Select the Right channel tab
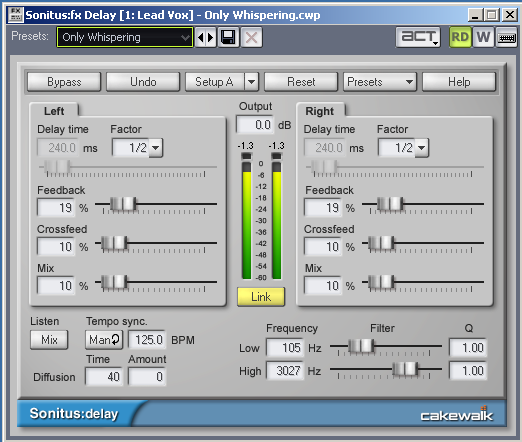Image resolution: width=522 pixels, height=442 pixels. [x=320, y=111]
